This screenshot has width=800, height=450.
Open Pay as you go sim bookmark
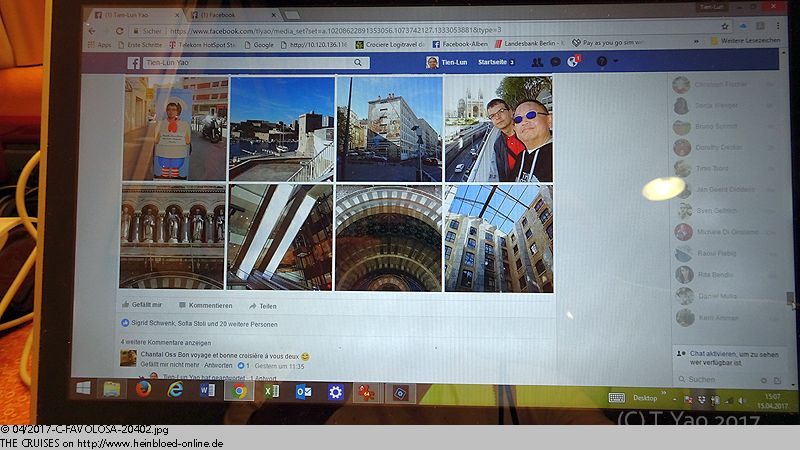click(609, 43)
